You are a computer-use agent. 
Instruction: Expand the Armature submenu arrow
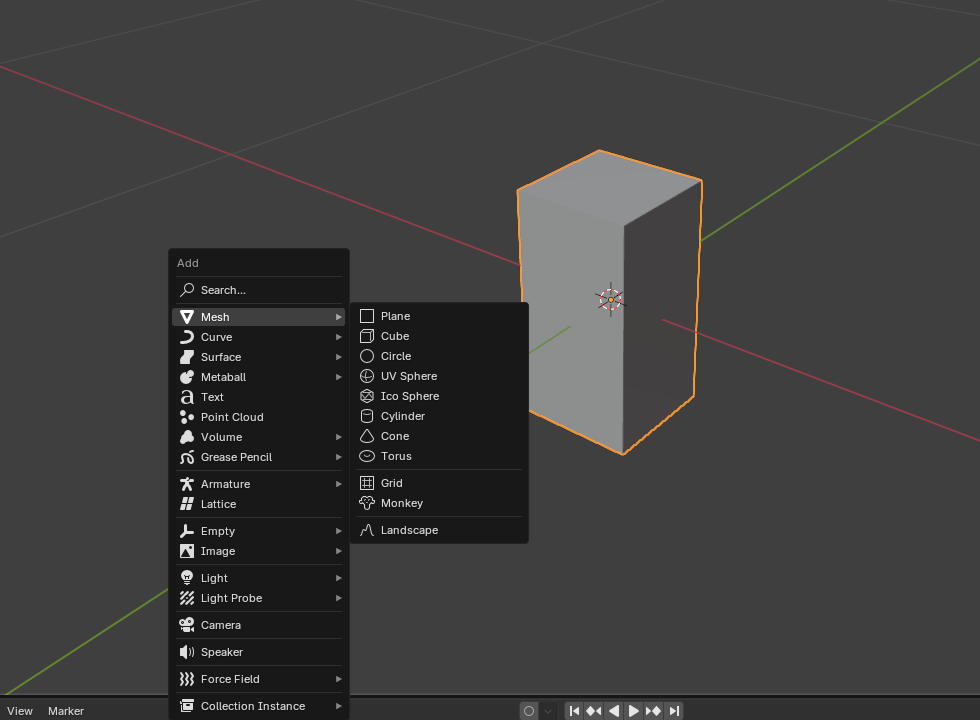[x=338, y=484]
